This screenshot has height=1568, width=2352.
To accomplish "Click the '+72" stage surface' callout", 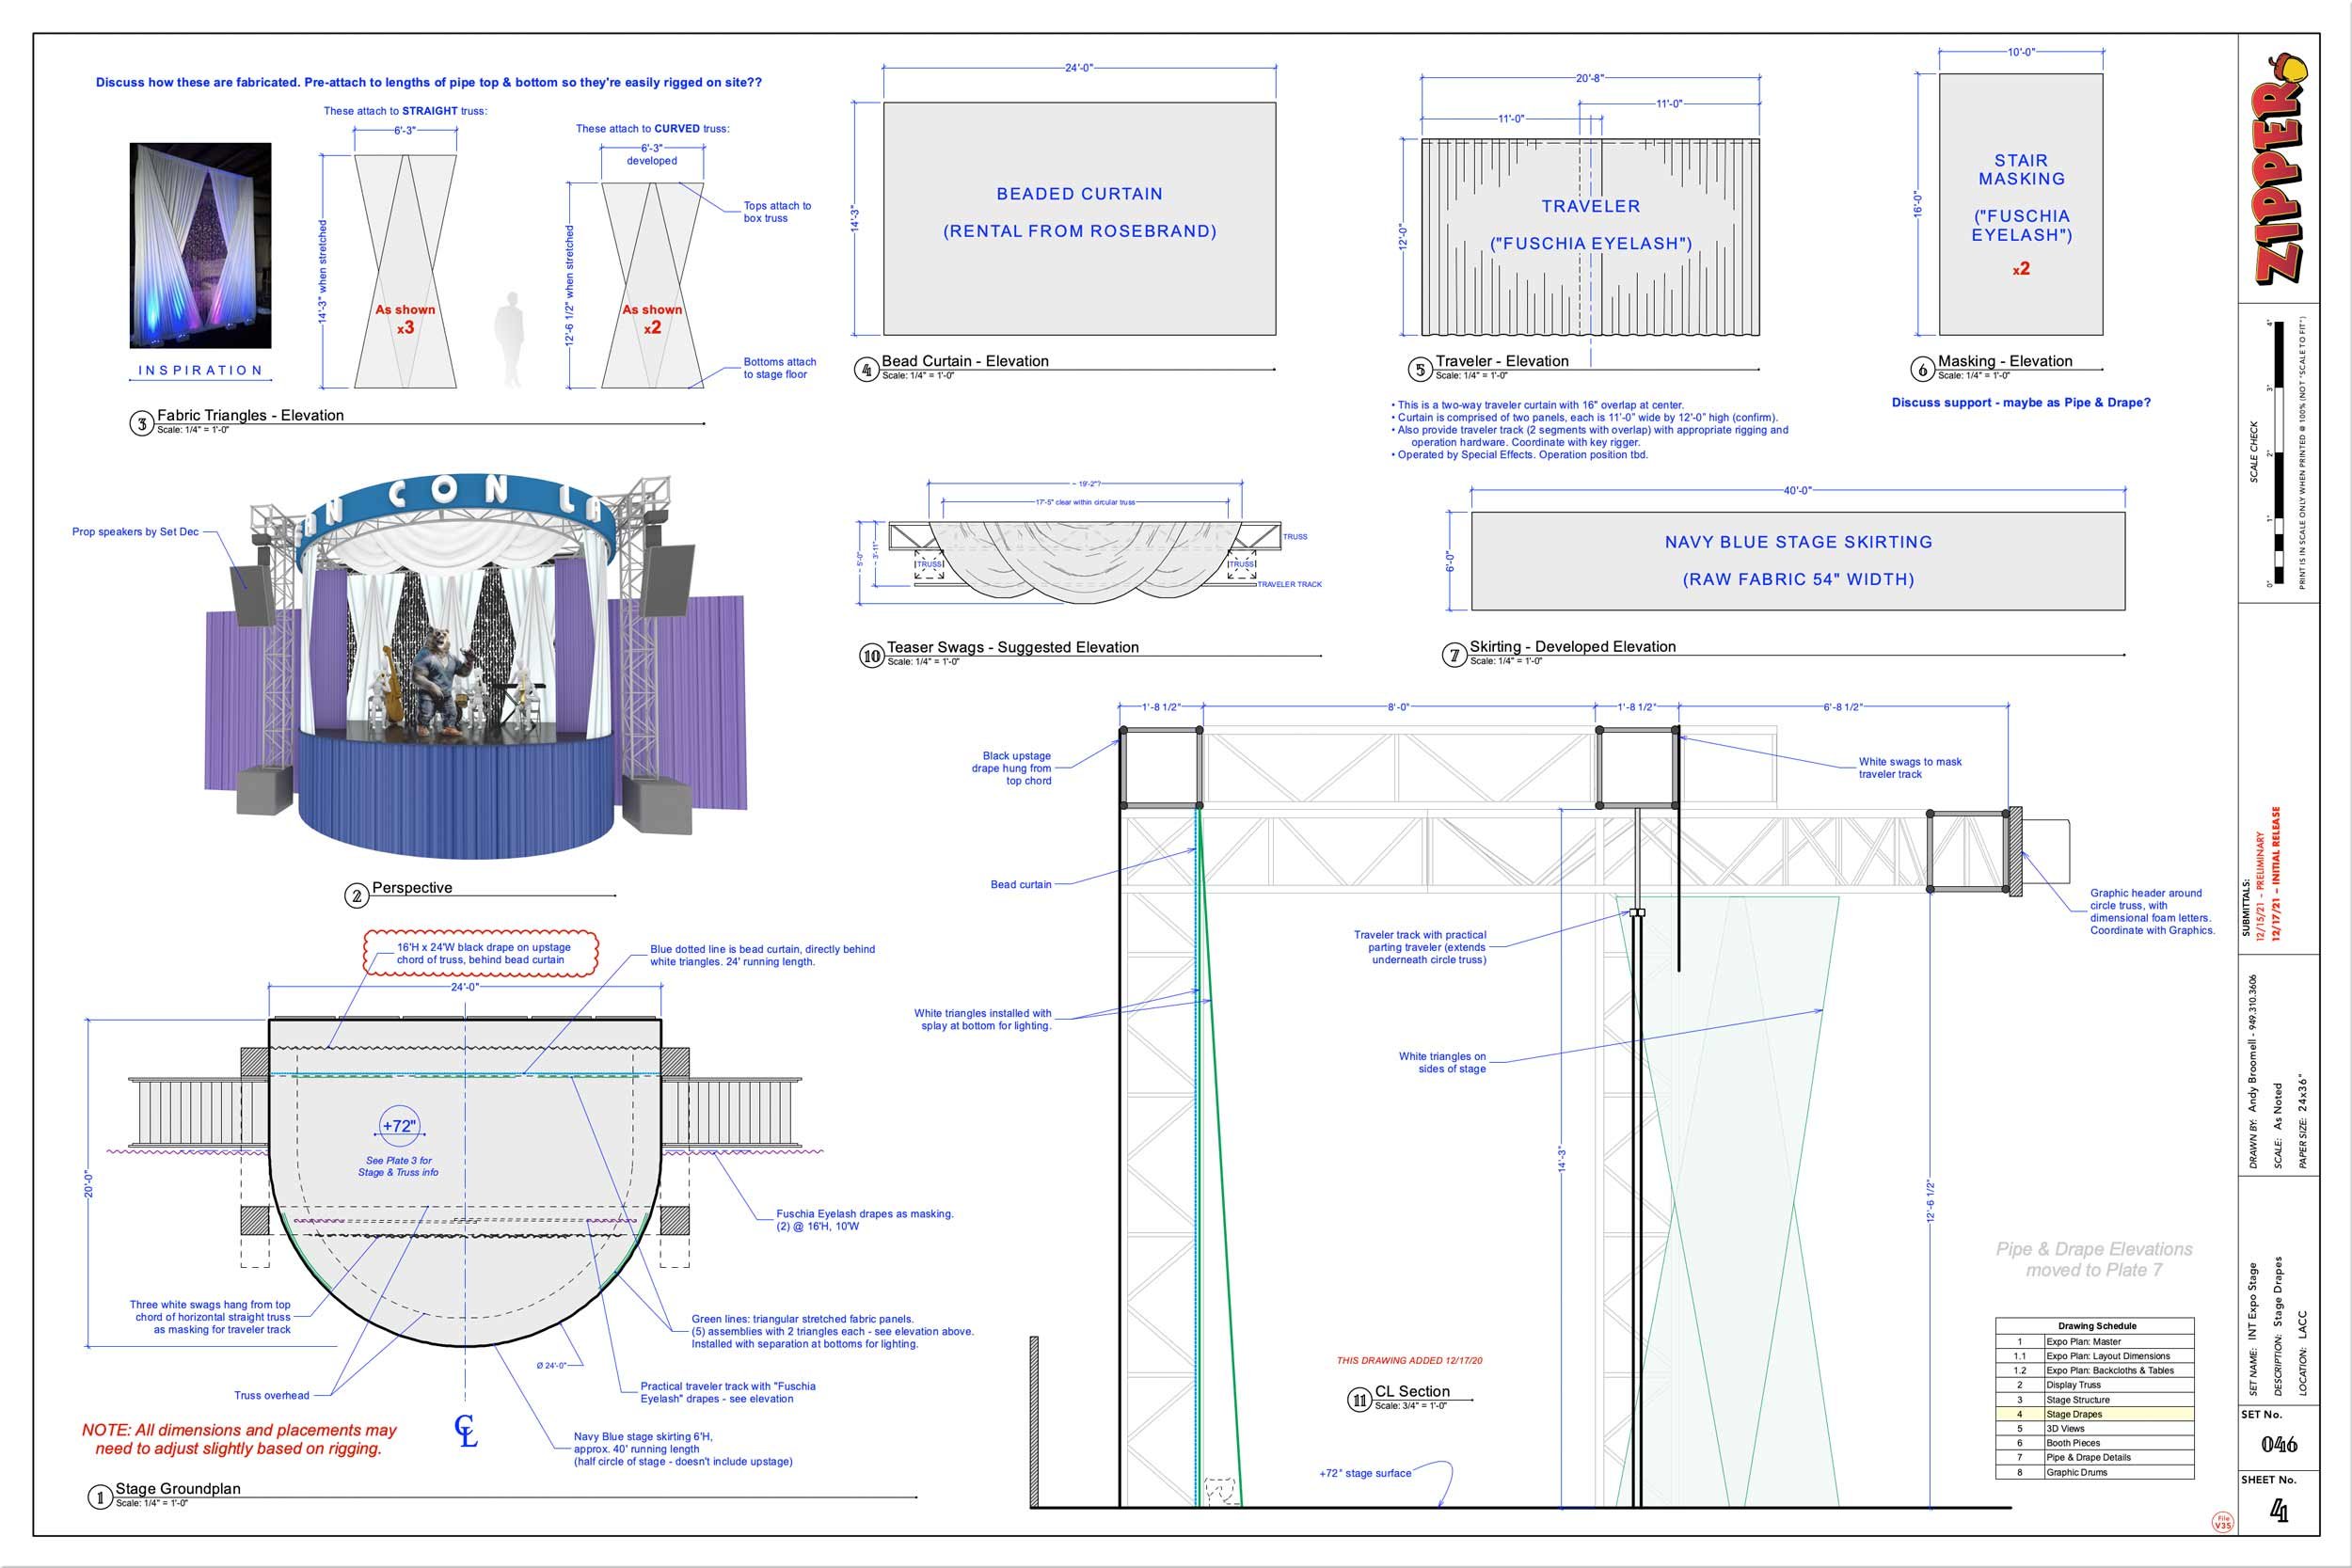I will coord(1365,1473).
